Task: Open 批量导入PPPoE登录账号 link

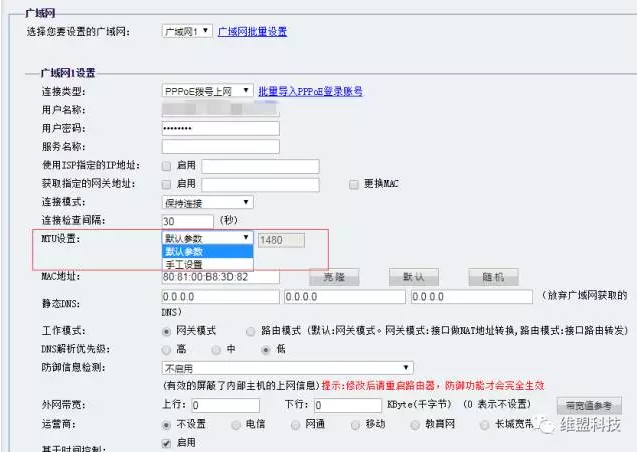Action: (x=310, y=91)
